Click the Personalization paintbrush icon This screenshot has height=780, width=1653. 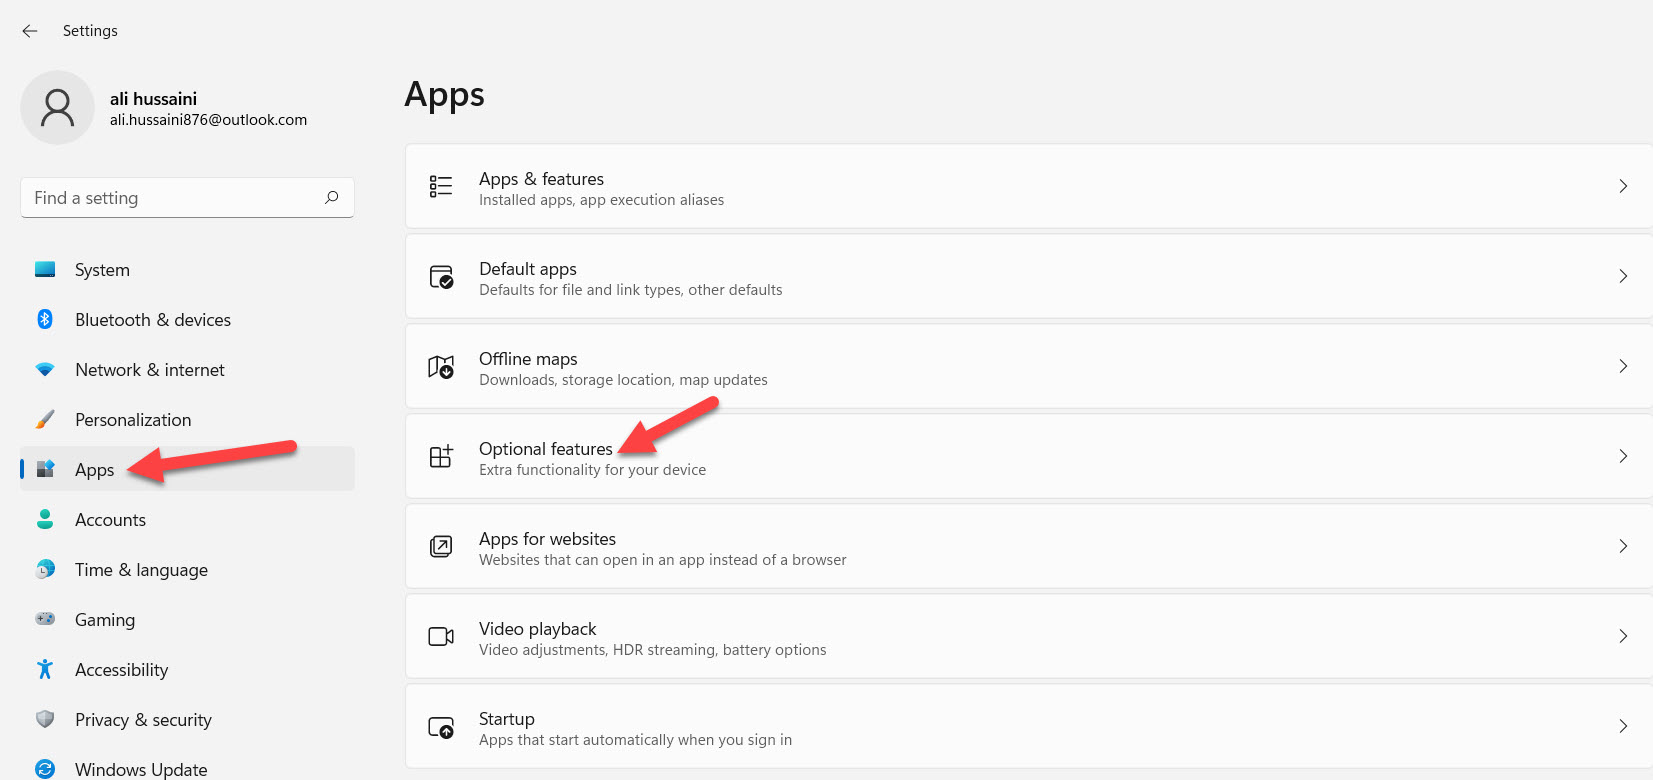tap(45, 419)
